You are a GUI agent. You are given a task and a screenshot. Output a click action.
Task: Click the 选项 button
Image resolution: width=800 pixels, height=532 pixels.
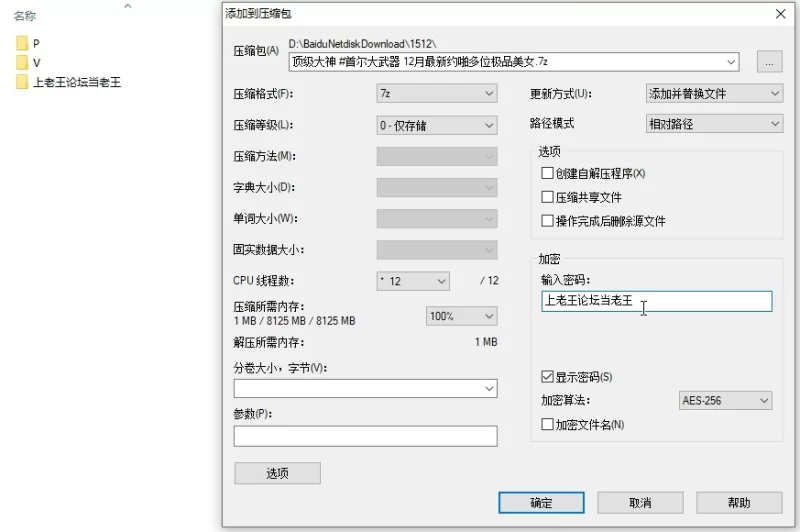tap(278, 473)
